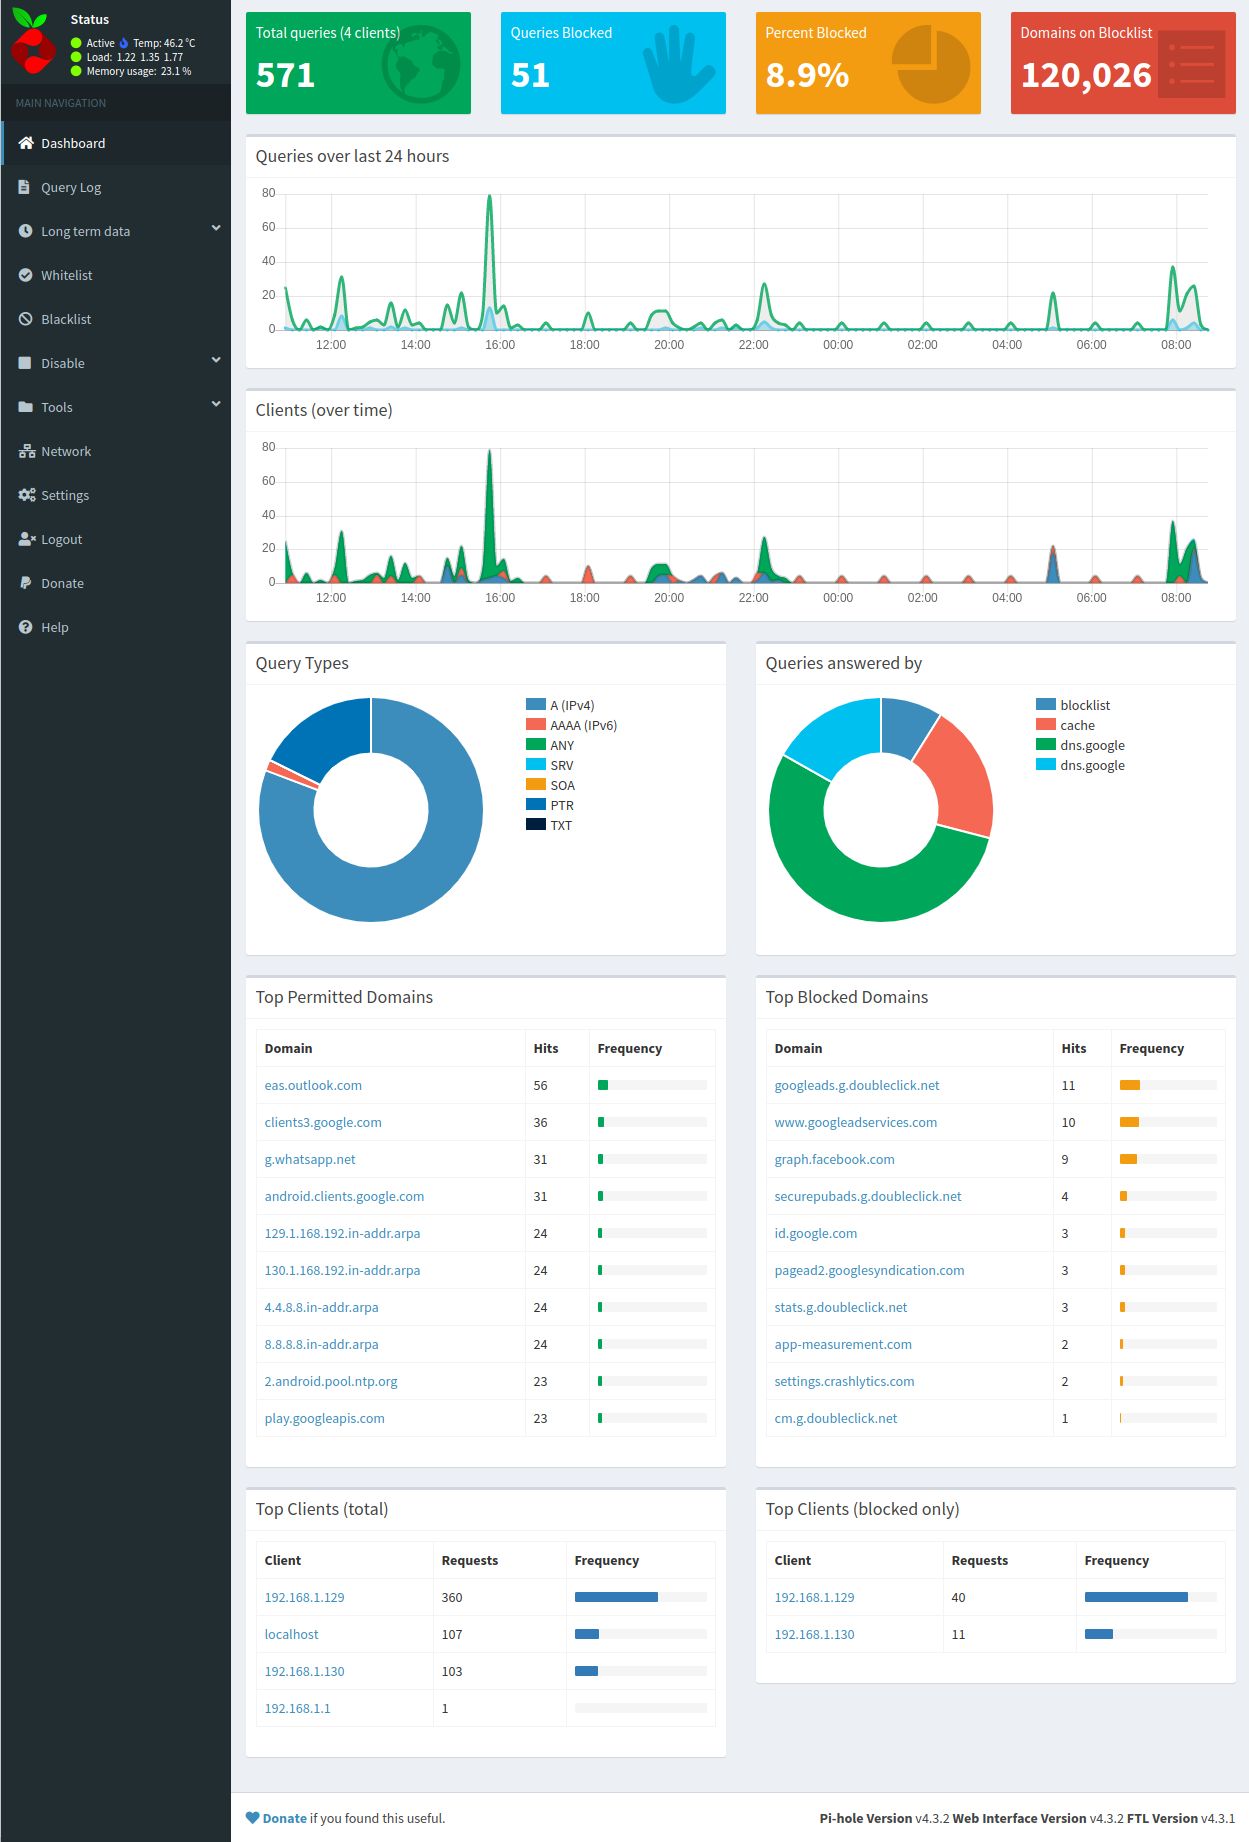Open the eas.outlook.com domain link
Viewport: 1249px width, 1842px height.
[x=313, y=1085]
